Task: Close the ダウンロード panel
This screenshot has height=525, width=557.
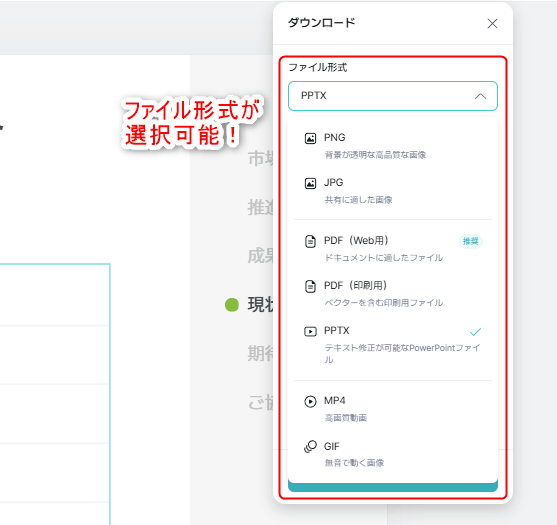Action: click(x=492, y=24)
